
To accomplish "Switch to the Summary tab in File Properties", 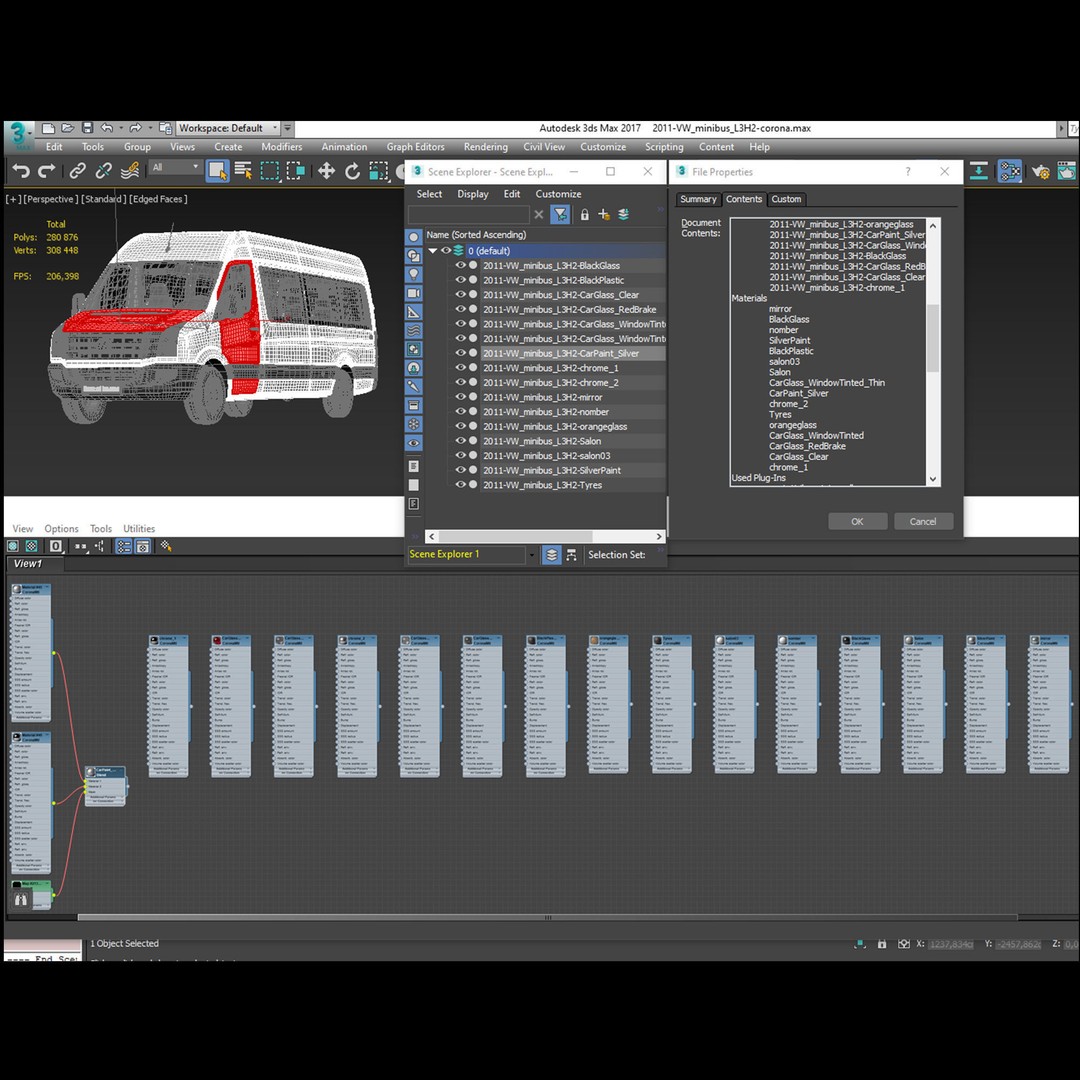I will coord(698,199).
